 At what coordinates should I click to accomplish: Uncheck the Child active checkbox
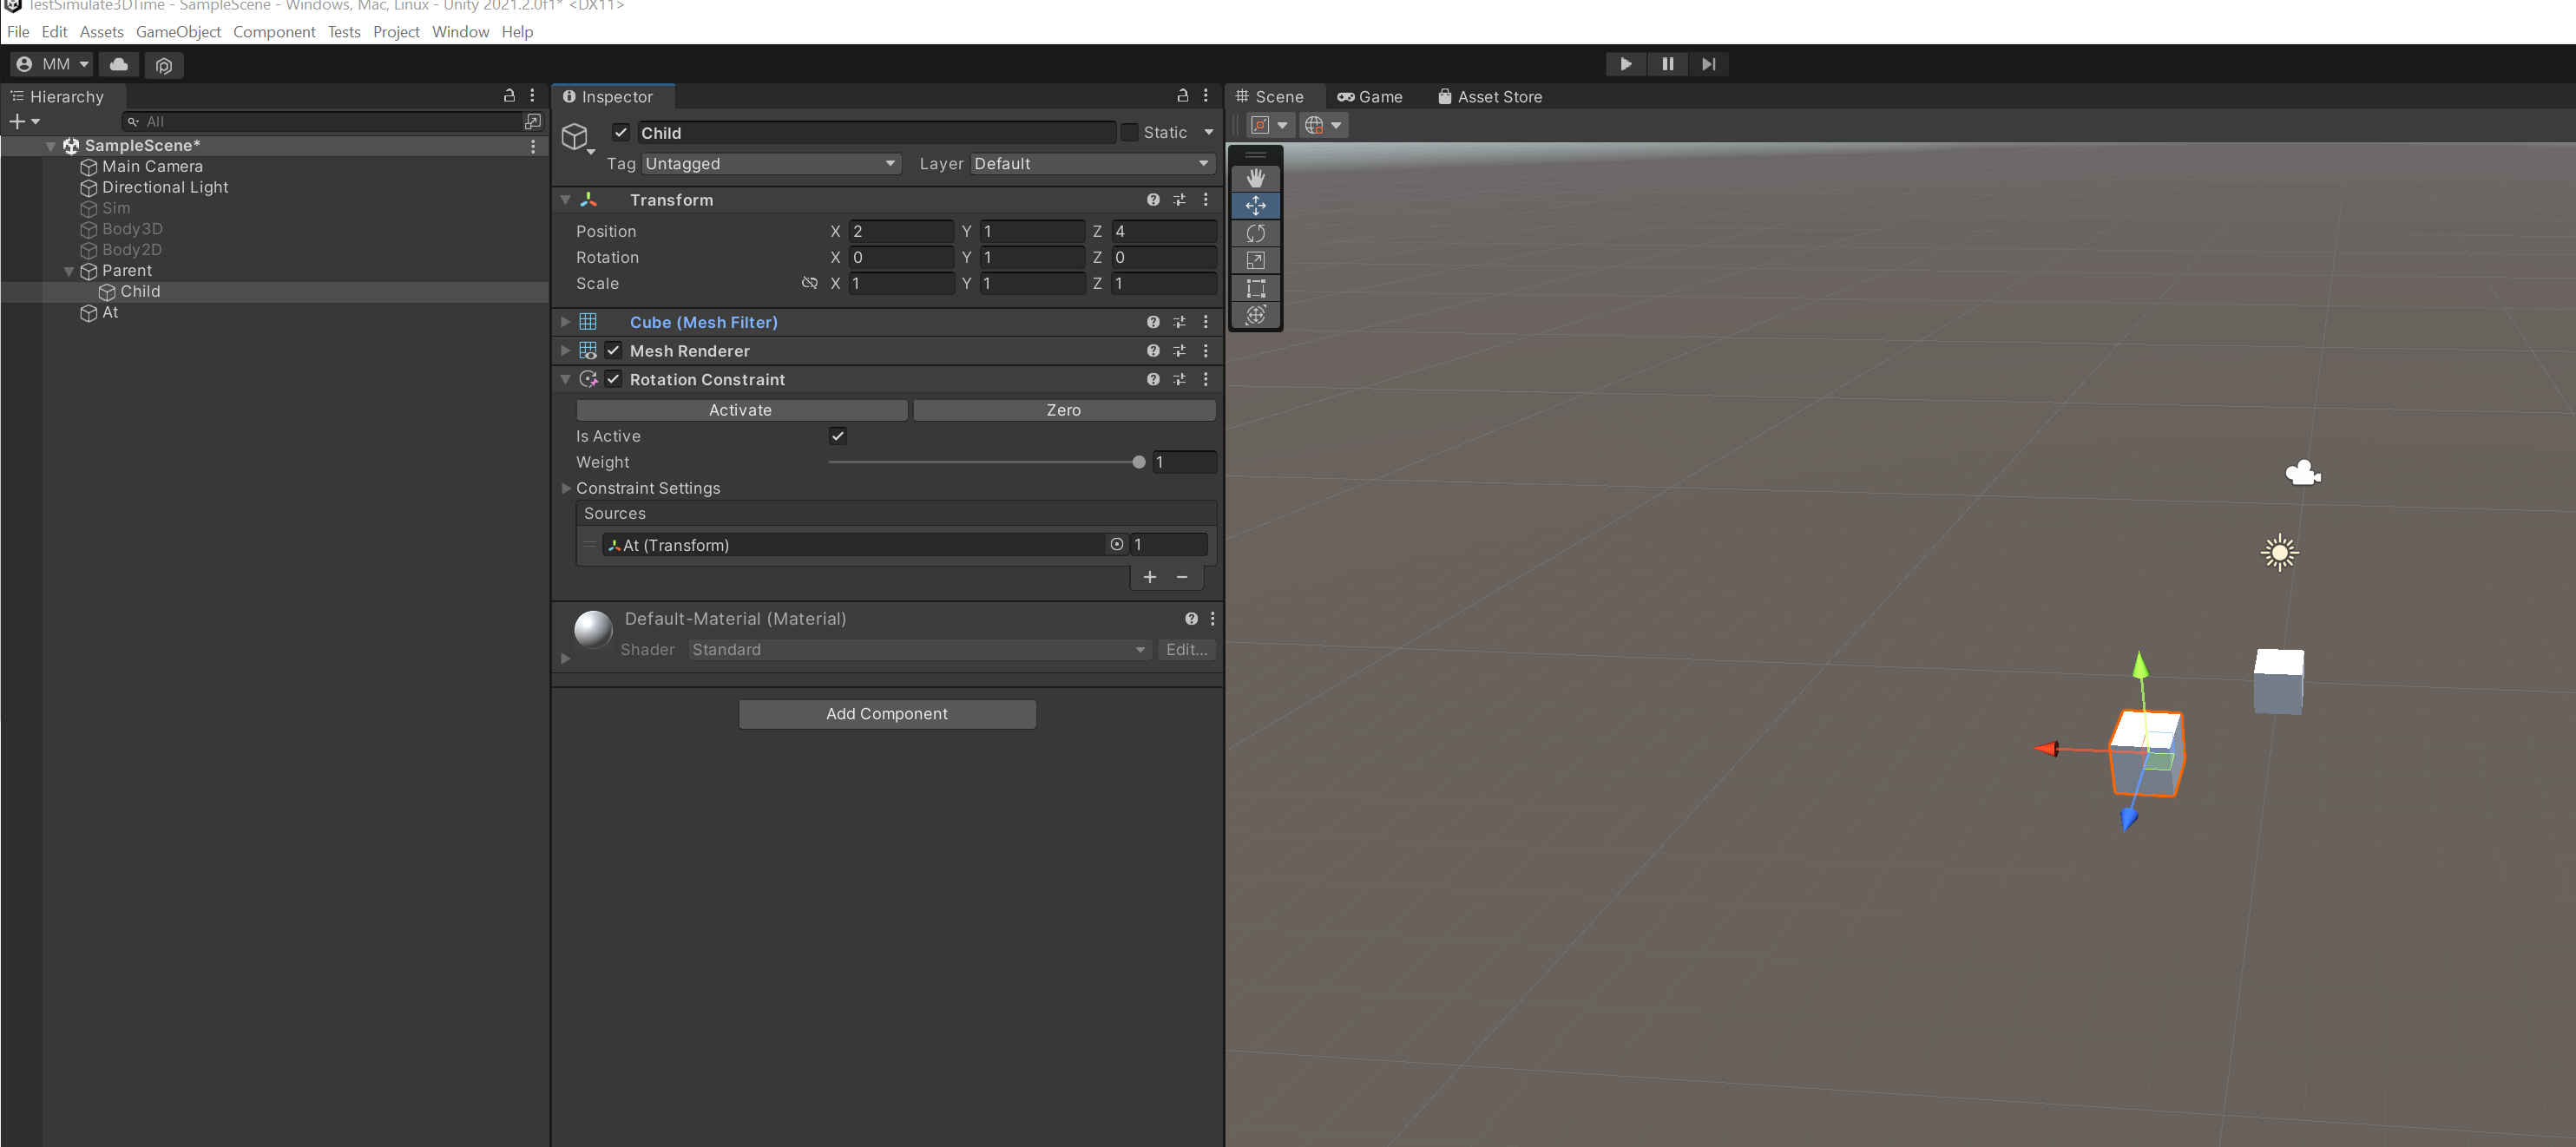(x=621, y=132)
